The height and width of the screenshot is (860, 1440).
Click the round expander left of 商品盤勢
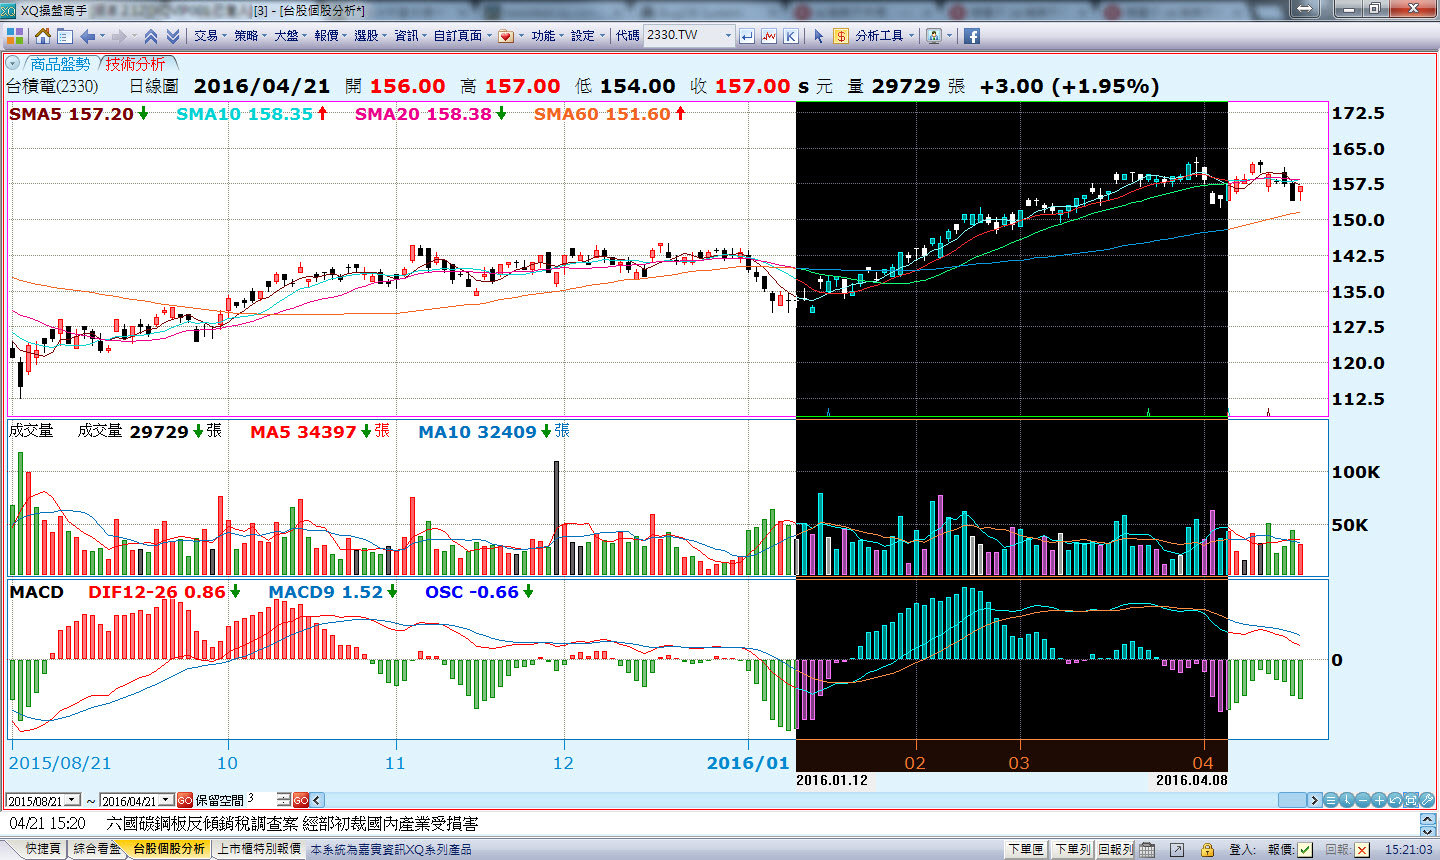point(13,63)
